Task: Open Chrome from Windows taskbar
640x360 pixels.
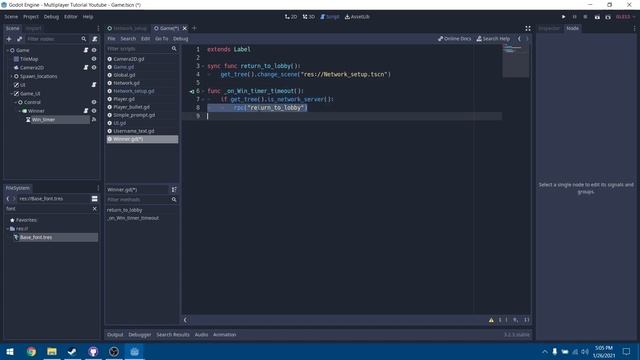Action: (x=31, y=351)
